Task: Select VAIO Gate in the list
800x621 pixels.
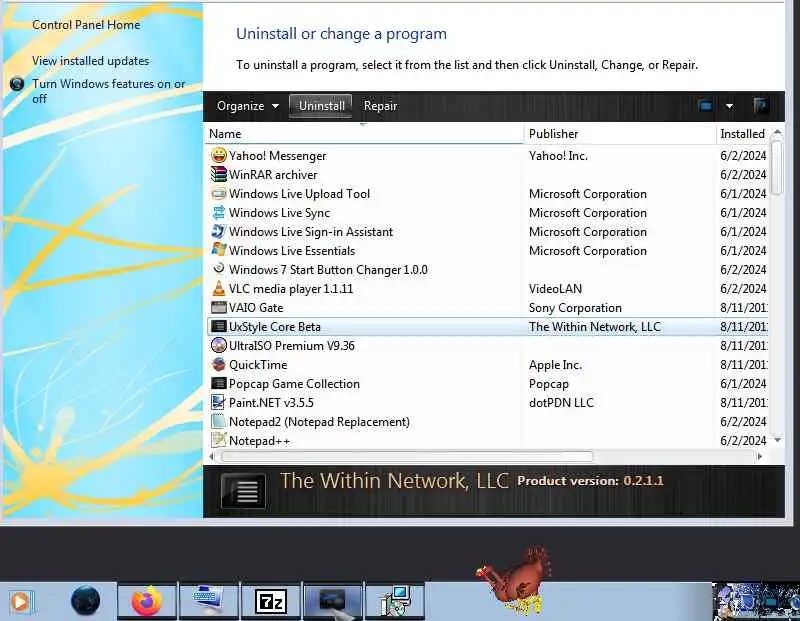Action: click(x=488, y=307)
